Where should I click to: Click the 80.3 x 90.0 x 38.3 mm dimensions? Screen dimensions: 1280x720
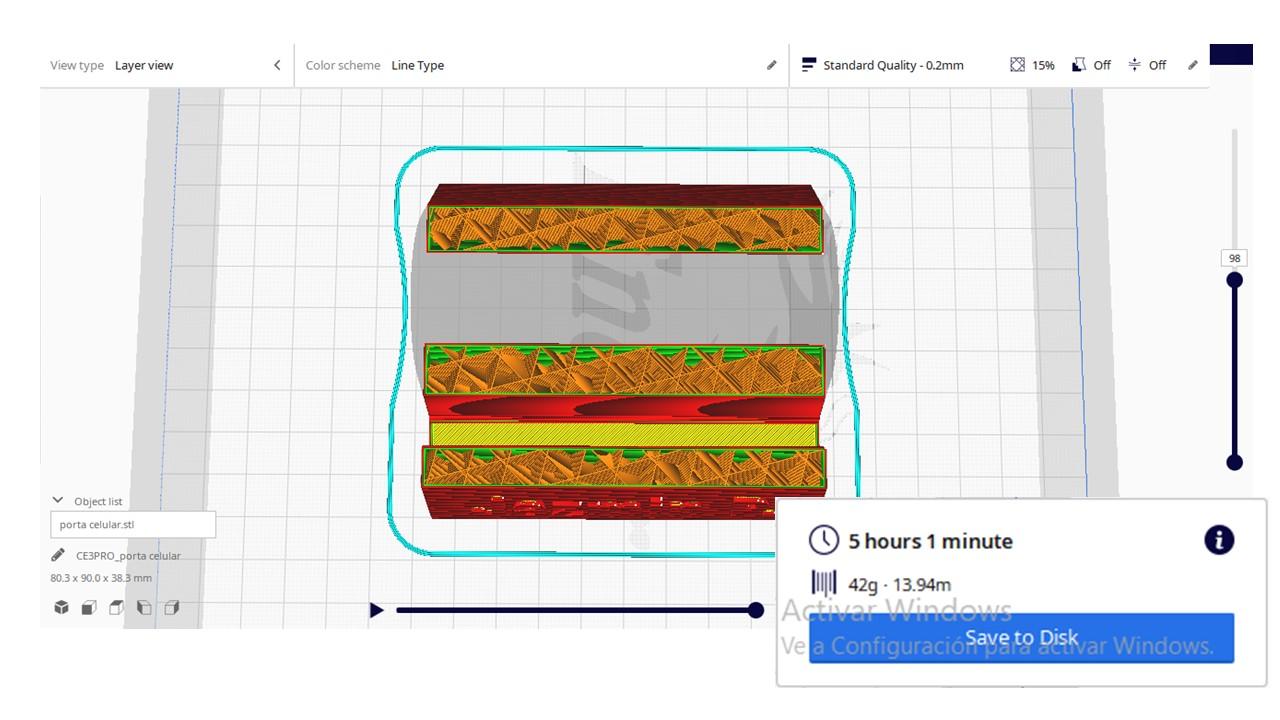101,578
